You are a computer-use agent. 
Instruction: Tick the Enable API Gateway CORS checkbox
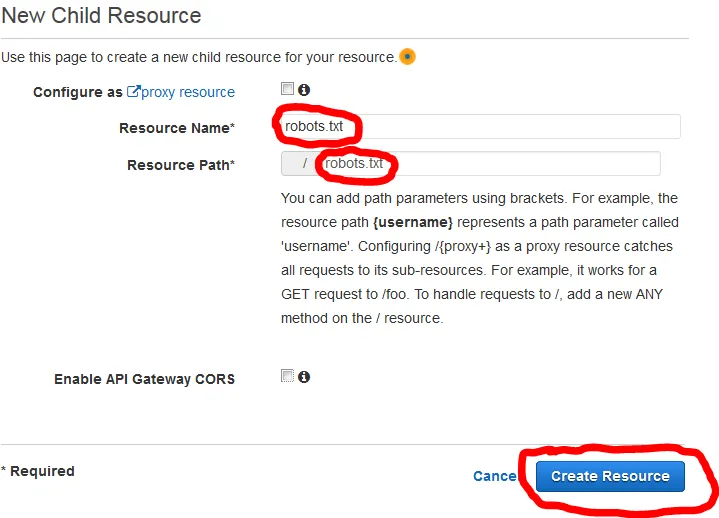tap(288, 377)
